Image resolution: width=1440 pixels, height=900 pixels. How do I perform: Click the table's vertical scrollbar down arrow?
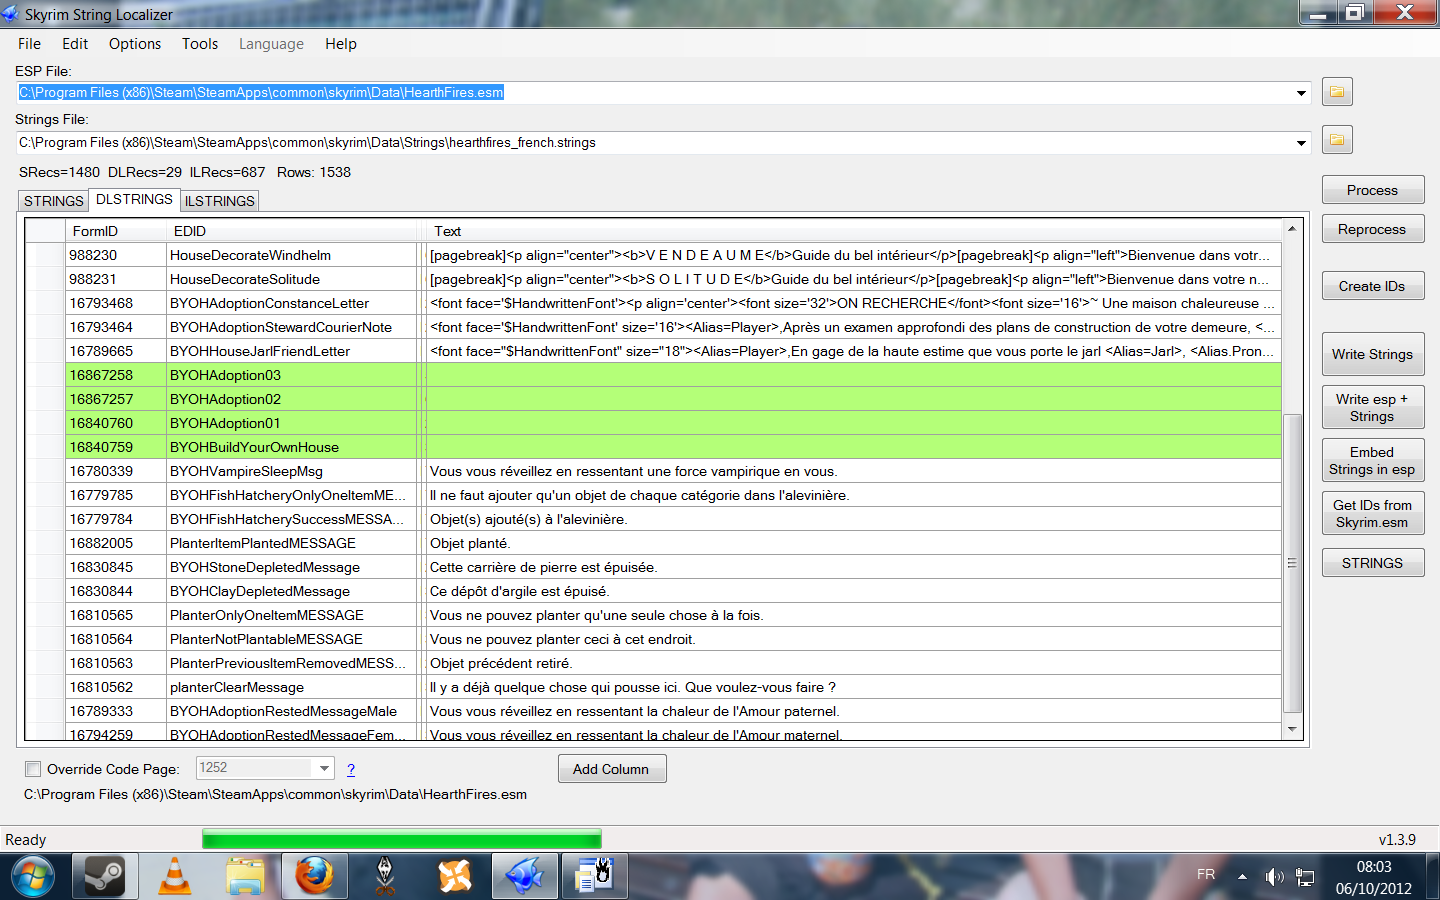point(1292,730)
